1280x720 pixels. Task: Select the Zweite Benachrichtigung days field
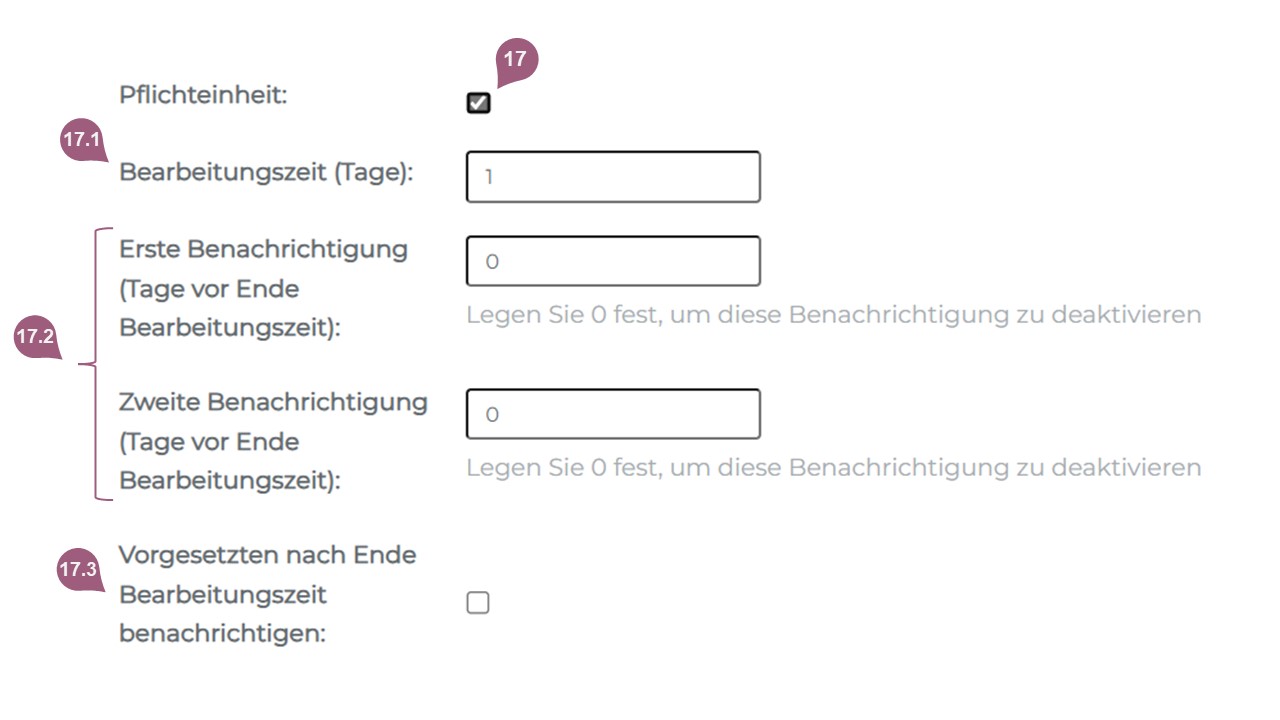click(x=613, y=414)
